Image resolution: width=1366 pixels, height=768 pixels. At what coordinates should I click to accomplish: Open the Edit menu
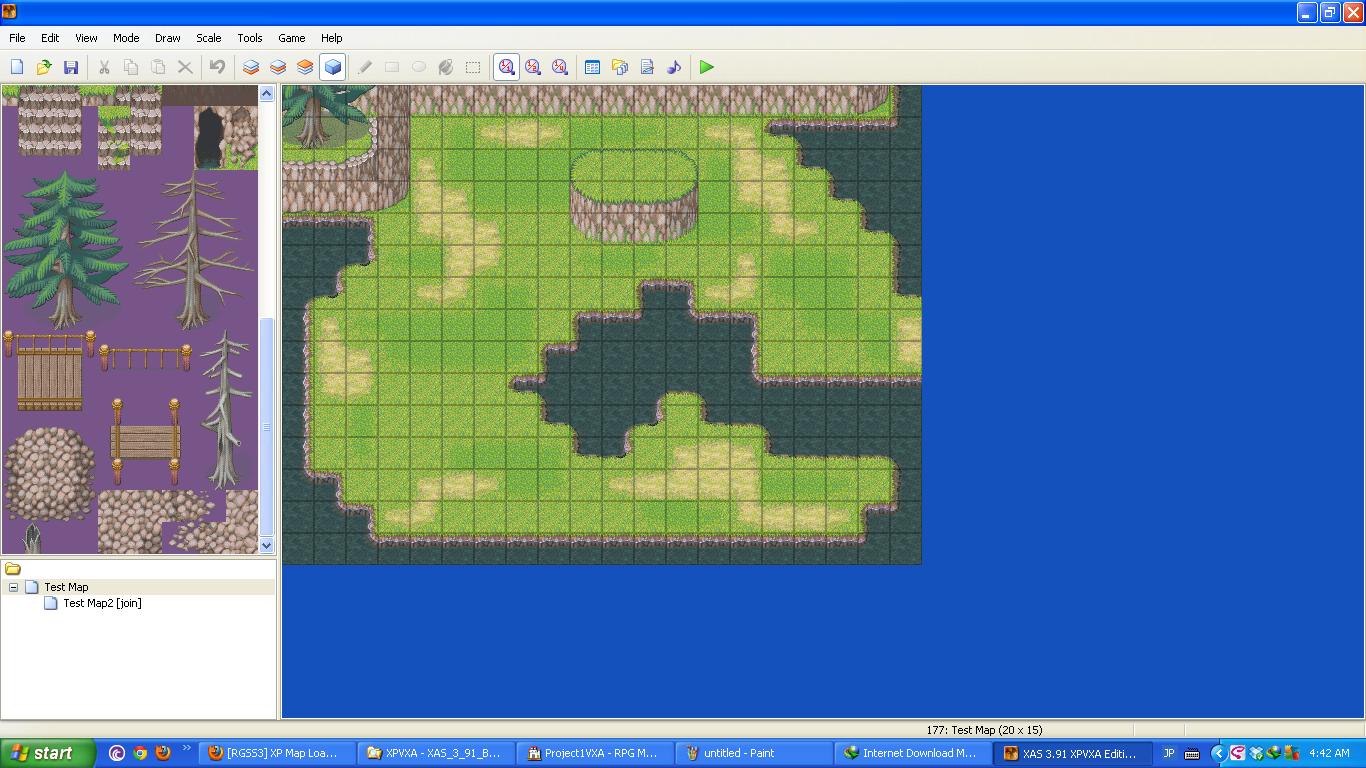click(50, 38)
